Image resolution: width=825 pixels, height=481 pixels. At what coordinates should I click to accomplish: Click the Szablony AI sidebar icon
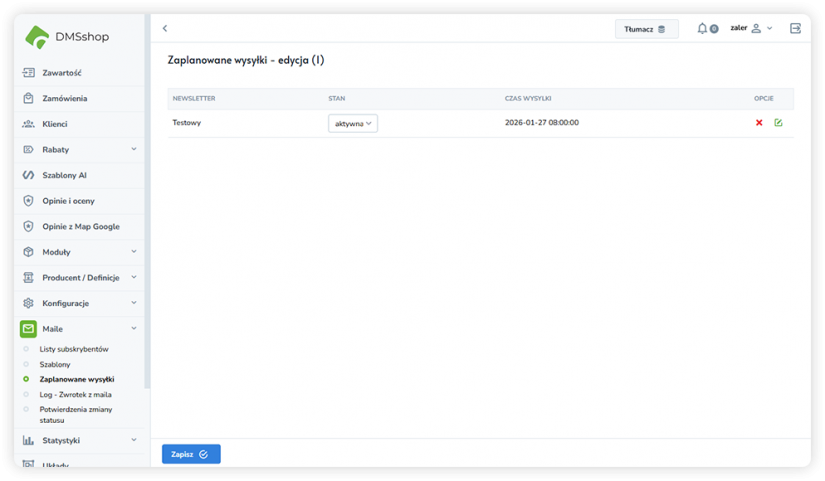click(x=29, y=175)
